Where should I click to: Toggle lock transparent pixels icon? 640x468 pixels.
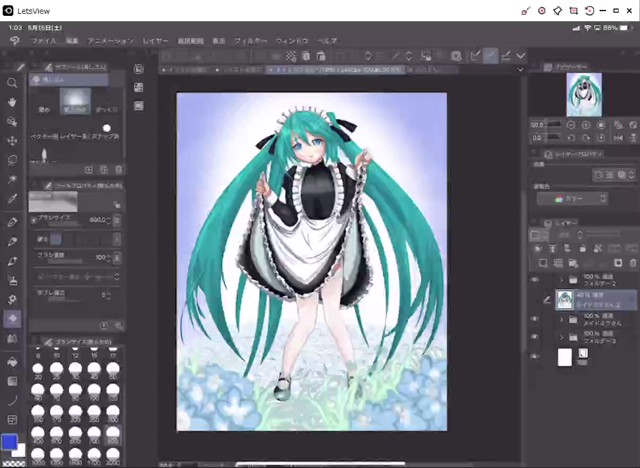(x=598, y=248)
